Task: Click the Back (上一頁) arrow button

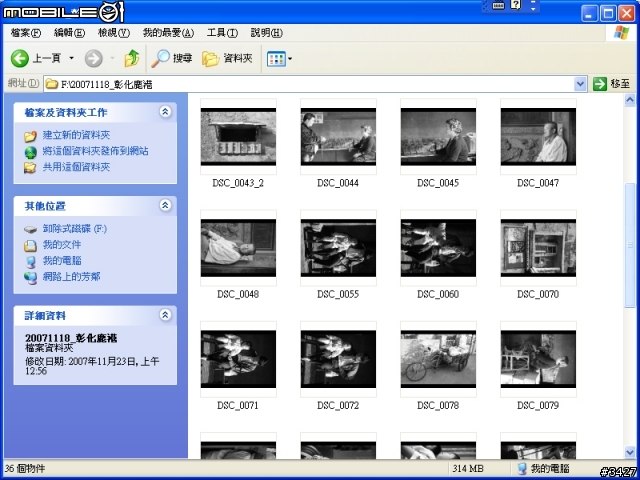Action: tap(20, 58)
